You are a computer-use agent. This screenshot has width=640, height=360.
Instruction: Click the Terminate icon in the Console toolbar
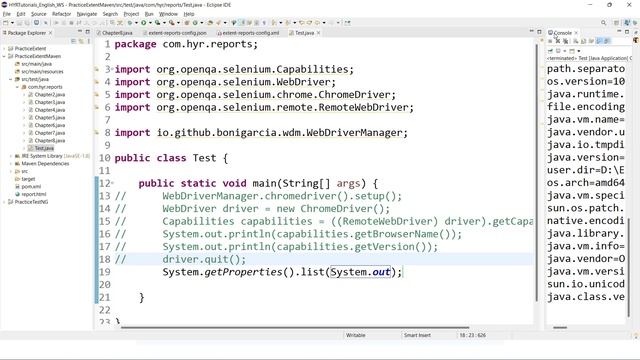pos(550,41)
